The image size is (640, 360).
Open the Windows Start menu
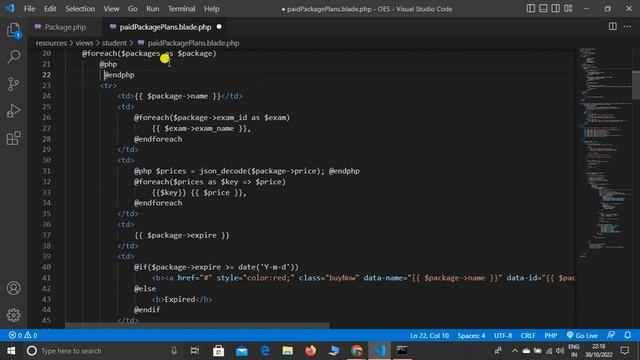pyautogui.click(x=11, y=351)
